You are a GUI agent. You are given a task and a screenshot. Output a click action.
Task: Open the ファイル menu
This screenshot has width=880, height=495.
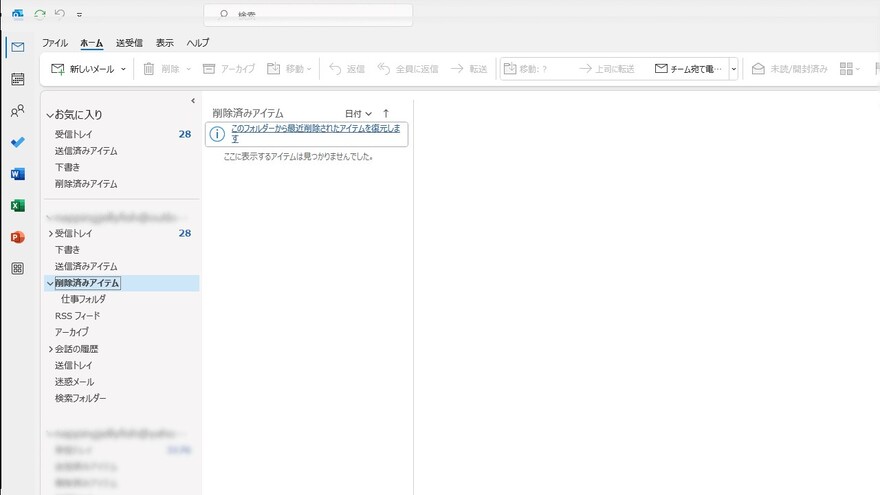(x=55, y=43)
